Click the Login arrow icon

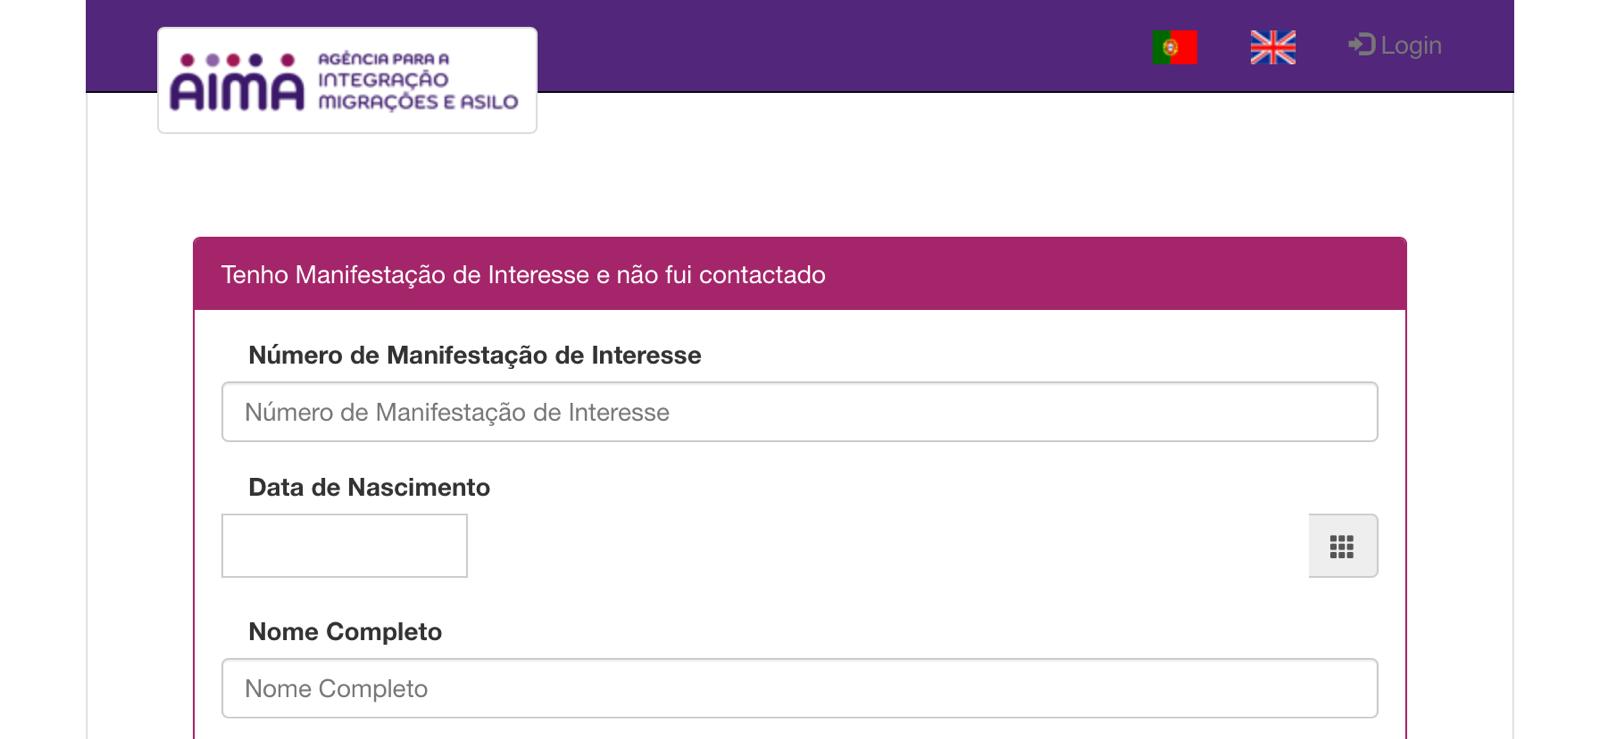tap(1360, 45)
